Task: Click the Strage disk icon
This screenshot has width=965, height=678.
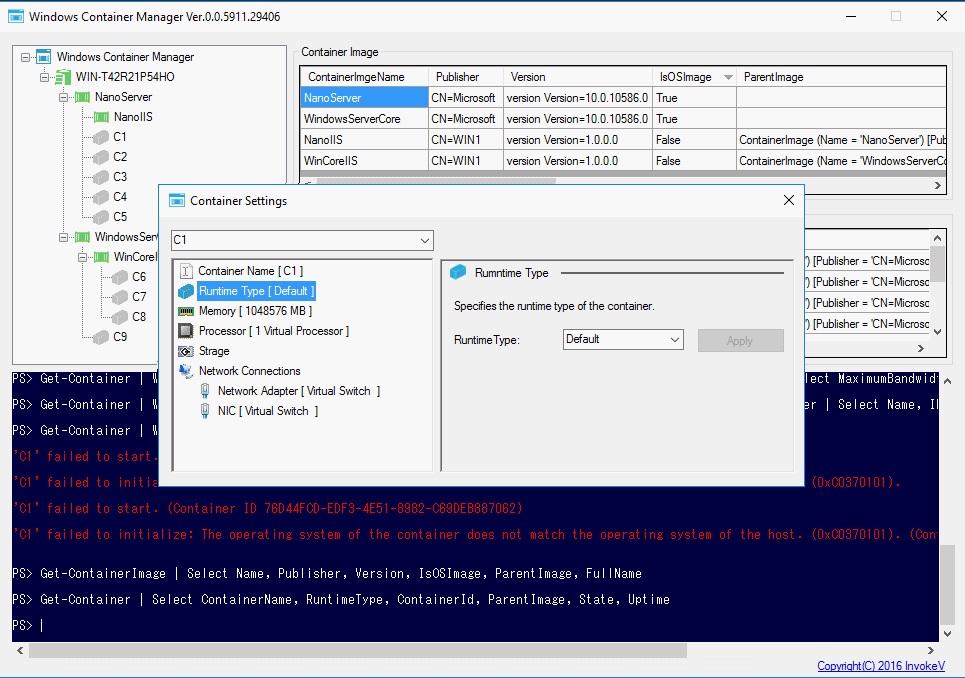Action: pos(186,351)
